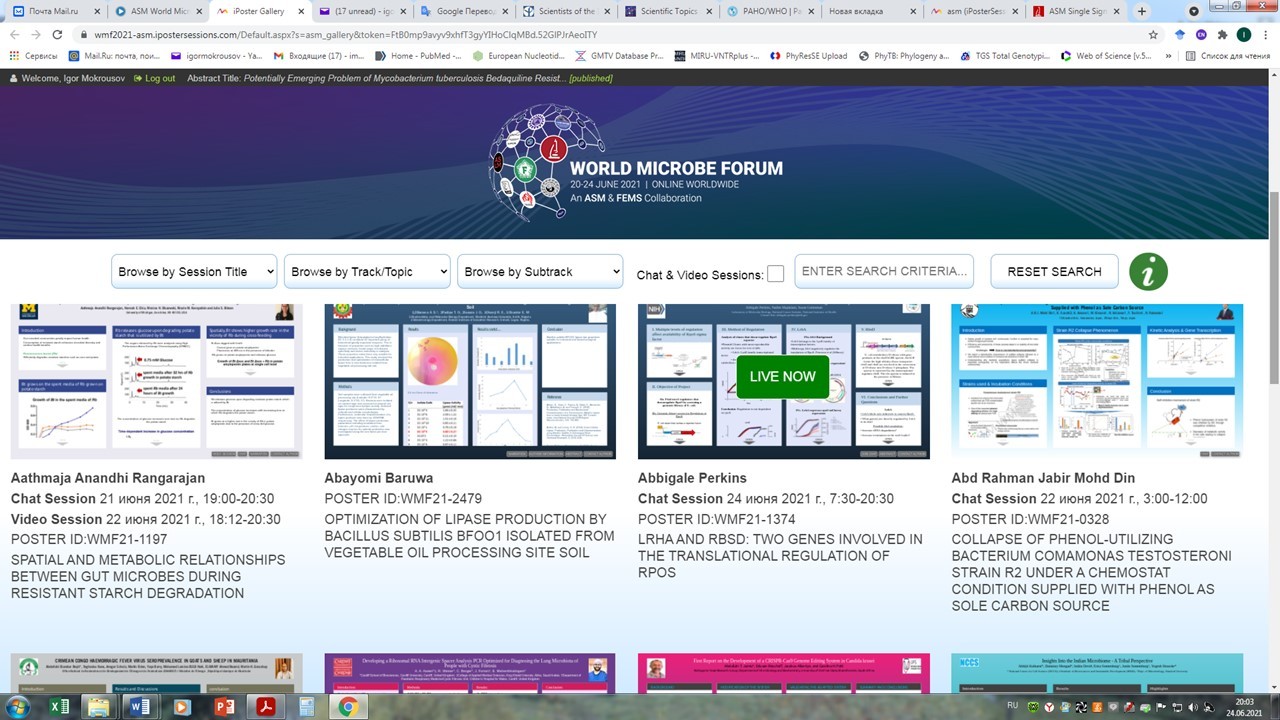Click the RESET SEARCH button
Image resolution: width=1280 pixels, height=720 pixels.
[1054, 271]
